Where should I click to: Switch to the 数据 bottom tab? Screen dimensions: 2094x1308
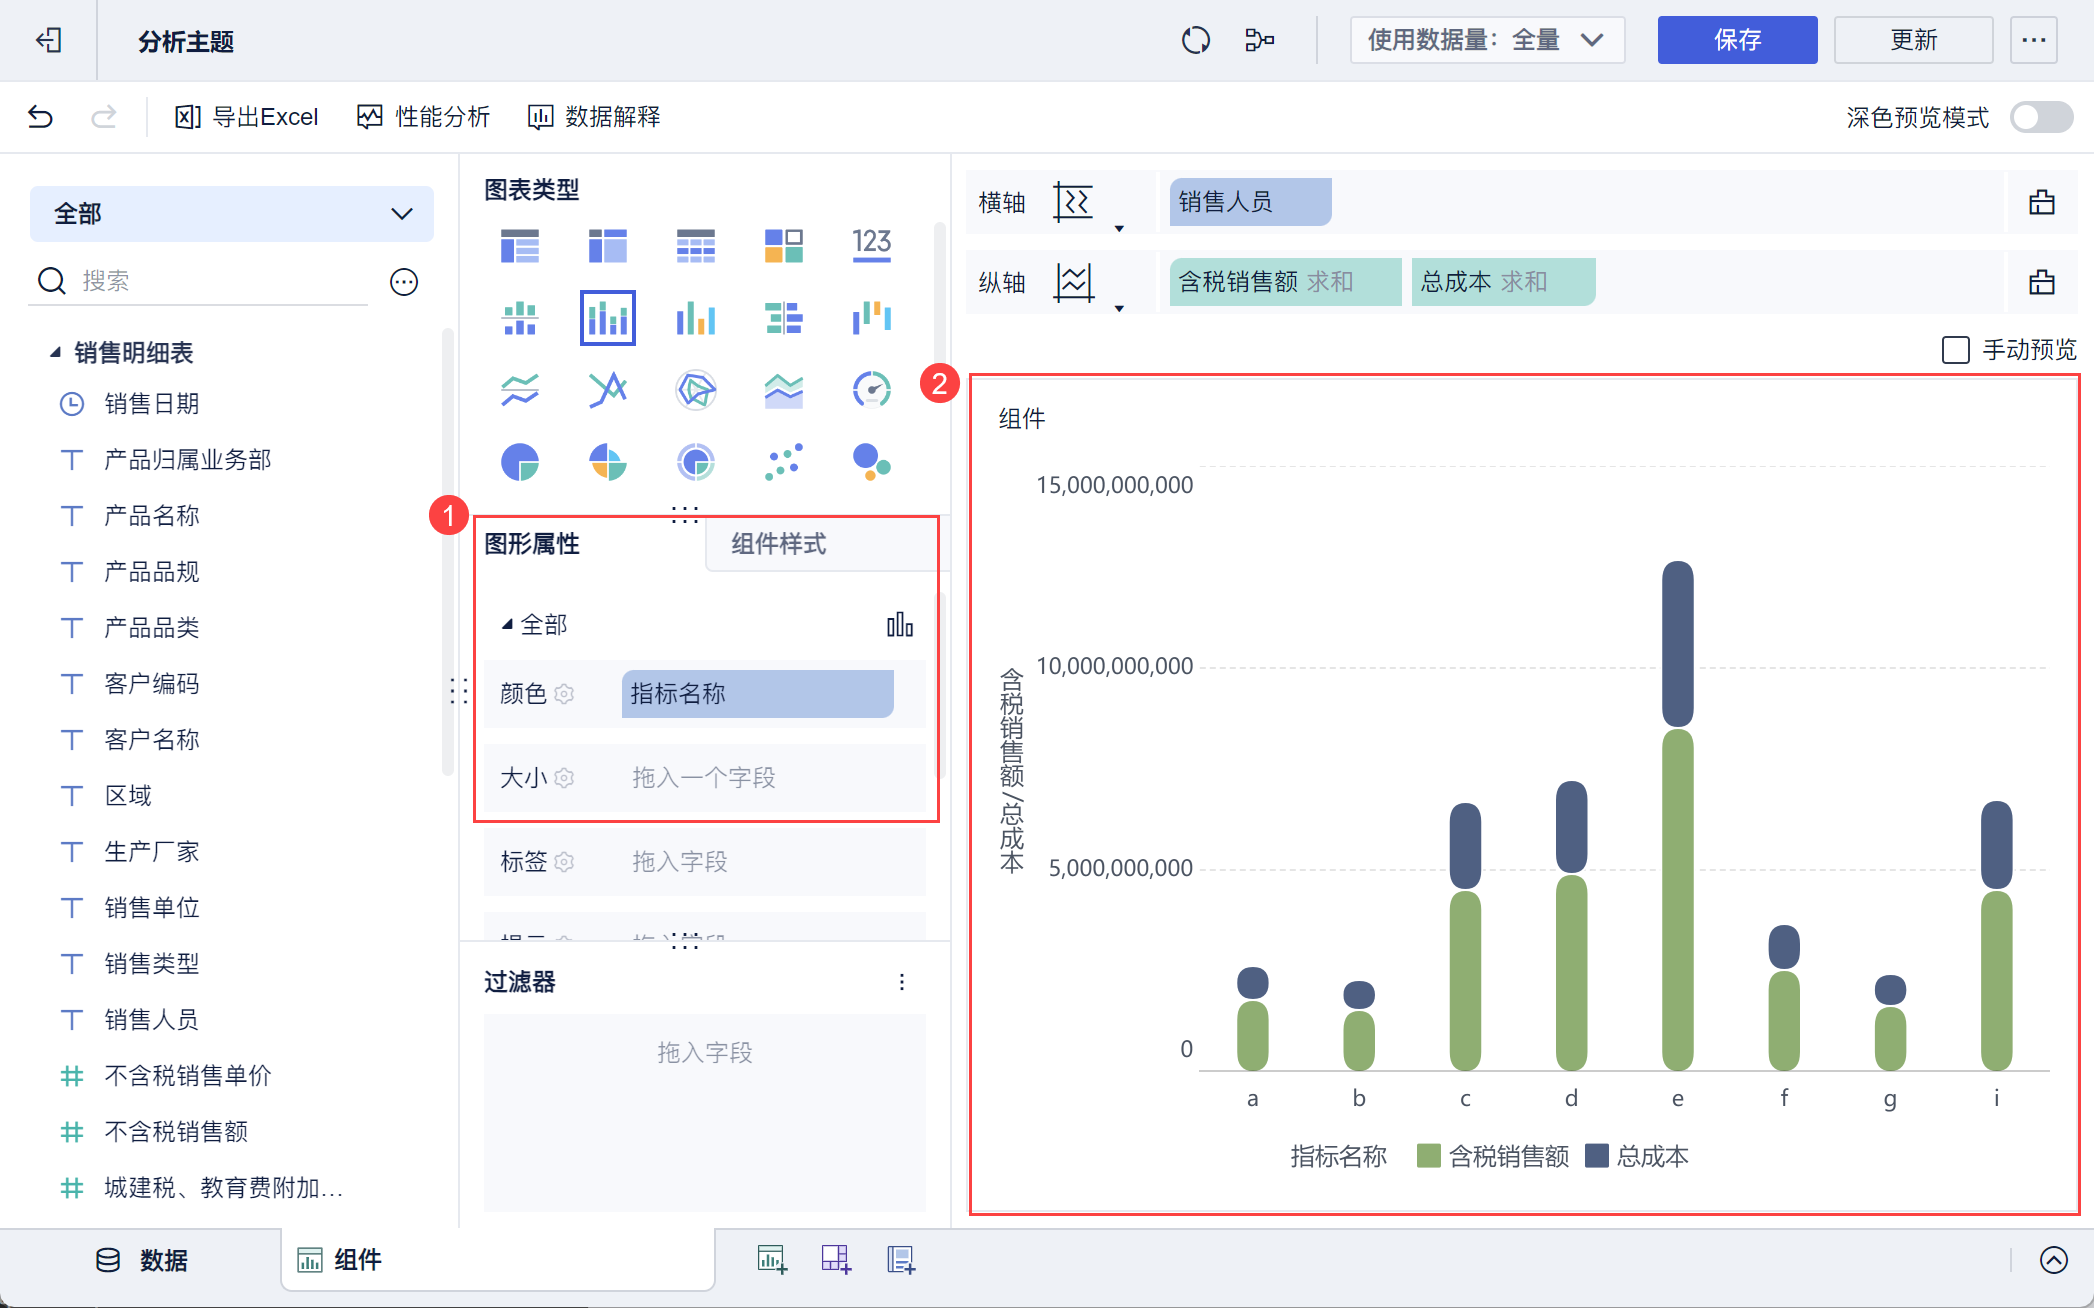click(142, 1260)
